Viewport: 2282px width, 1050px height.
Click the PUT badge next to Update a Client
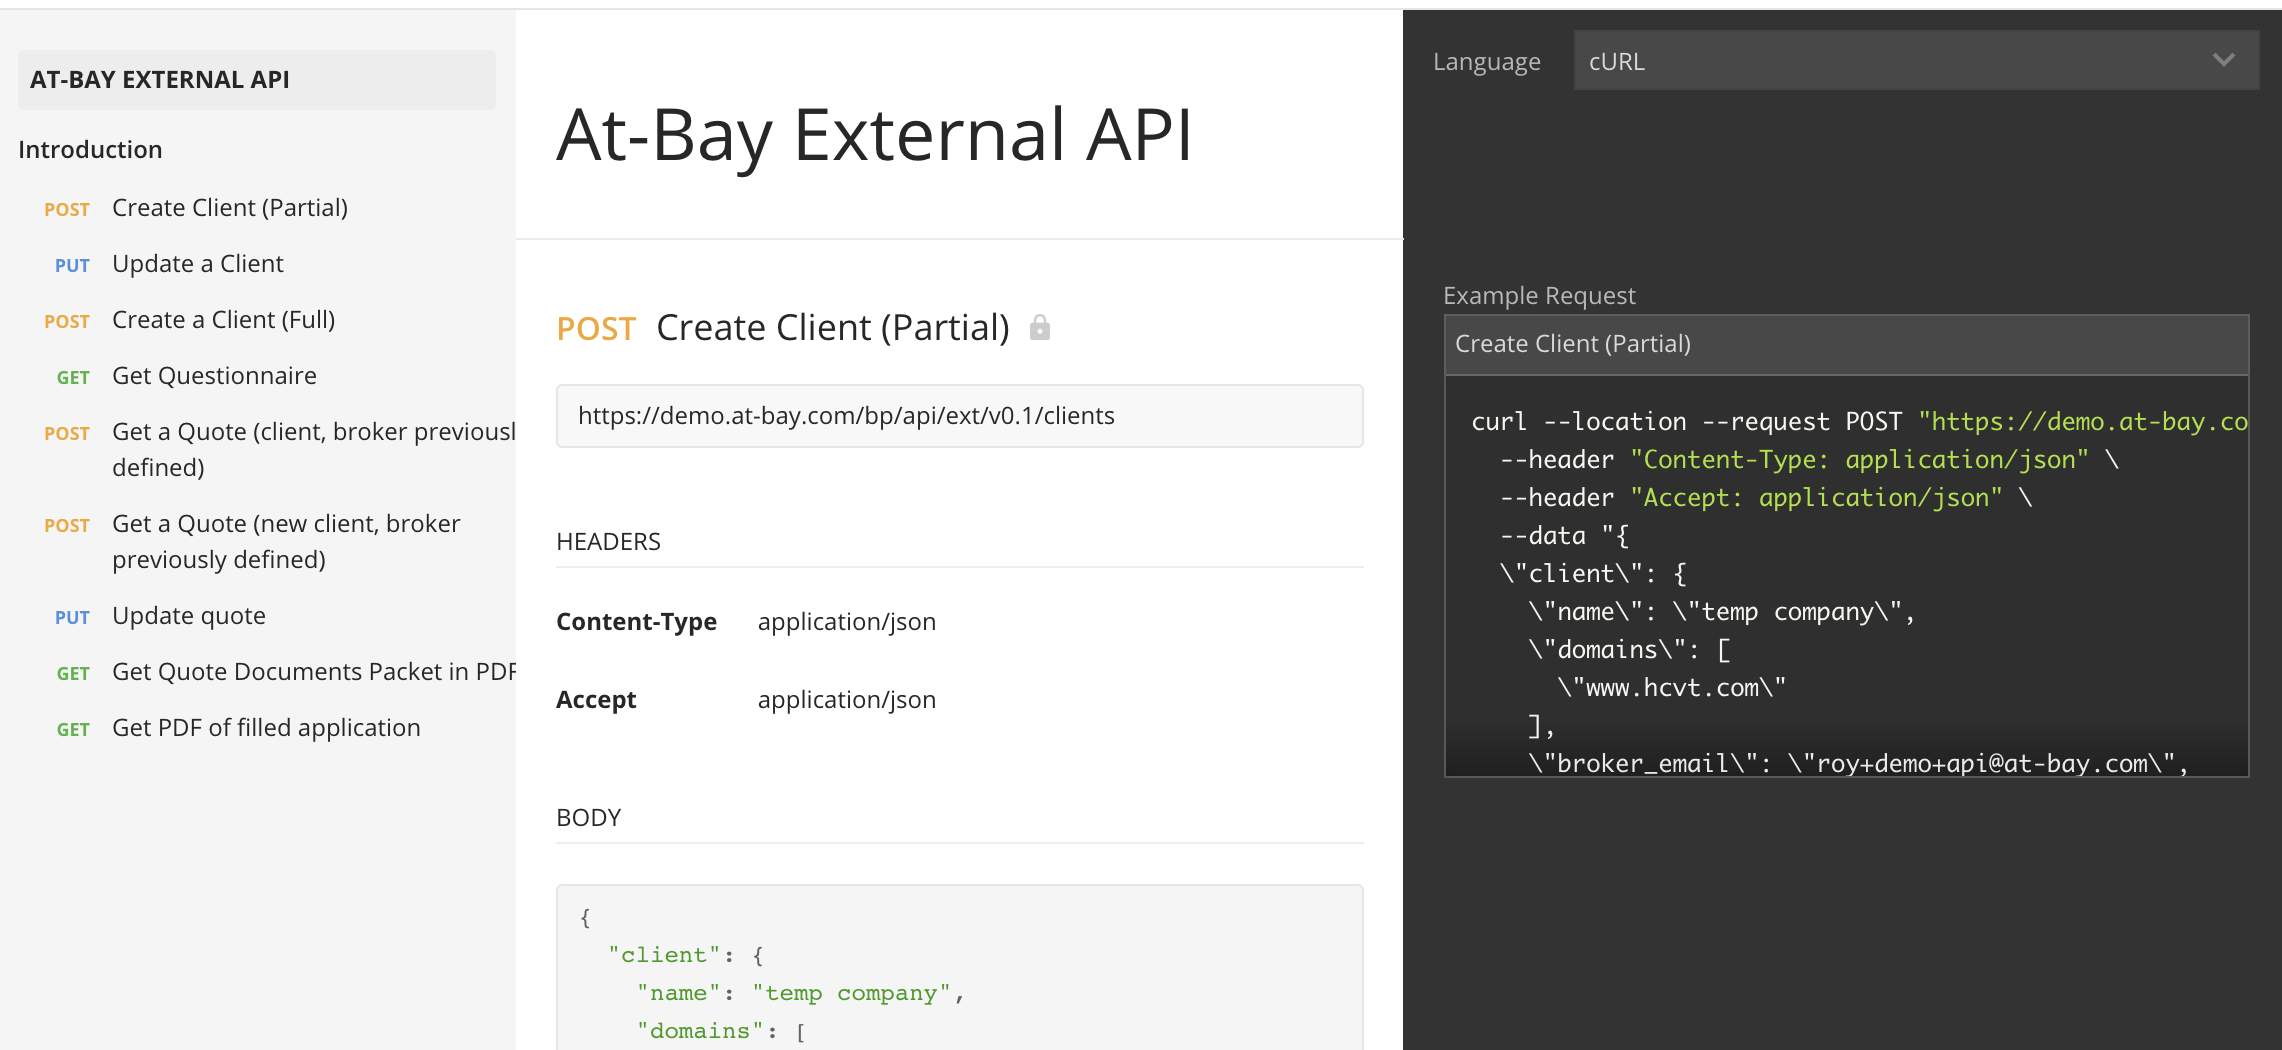[x=71, y=265]
